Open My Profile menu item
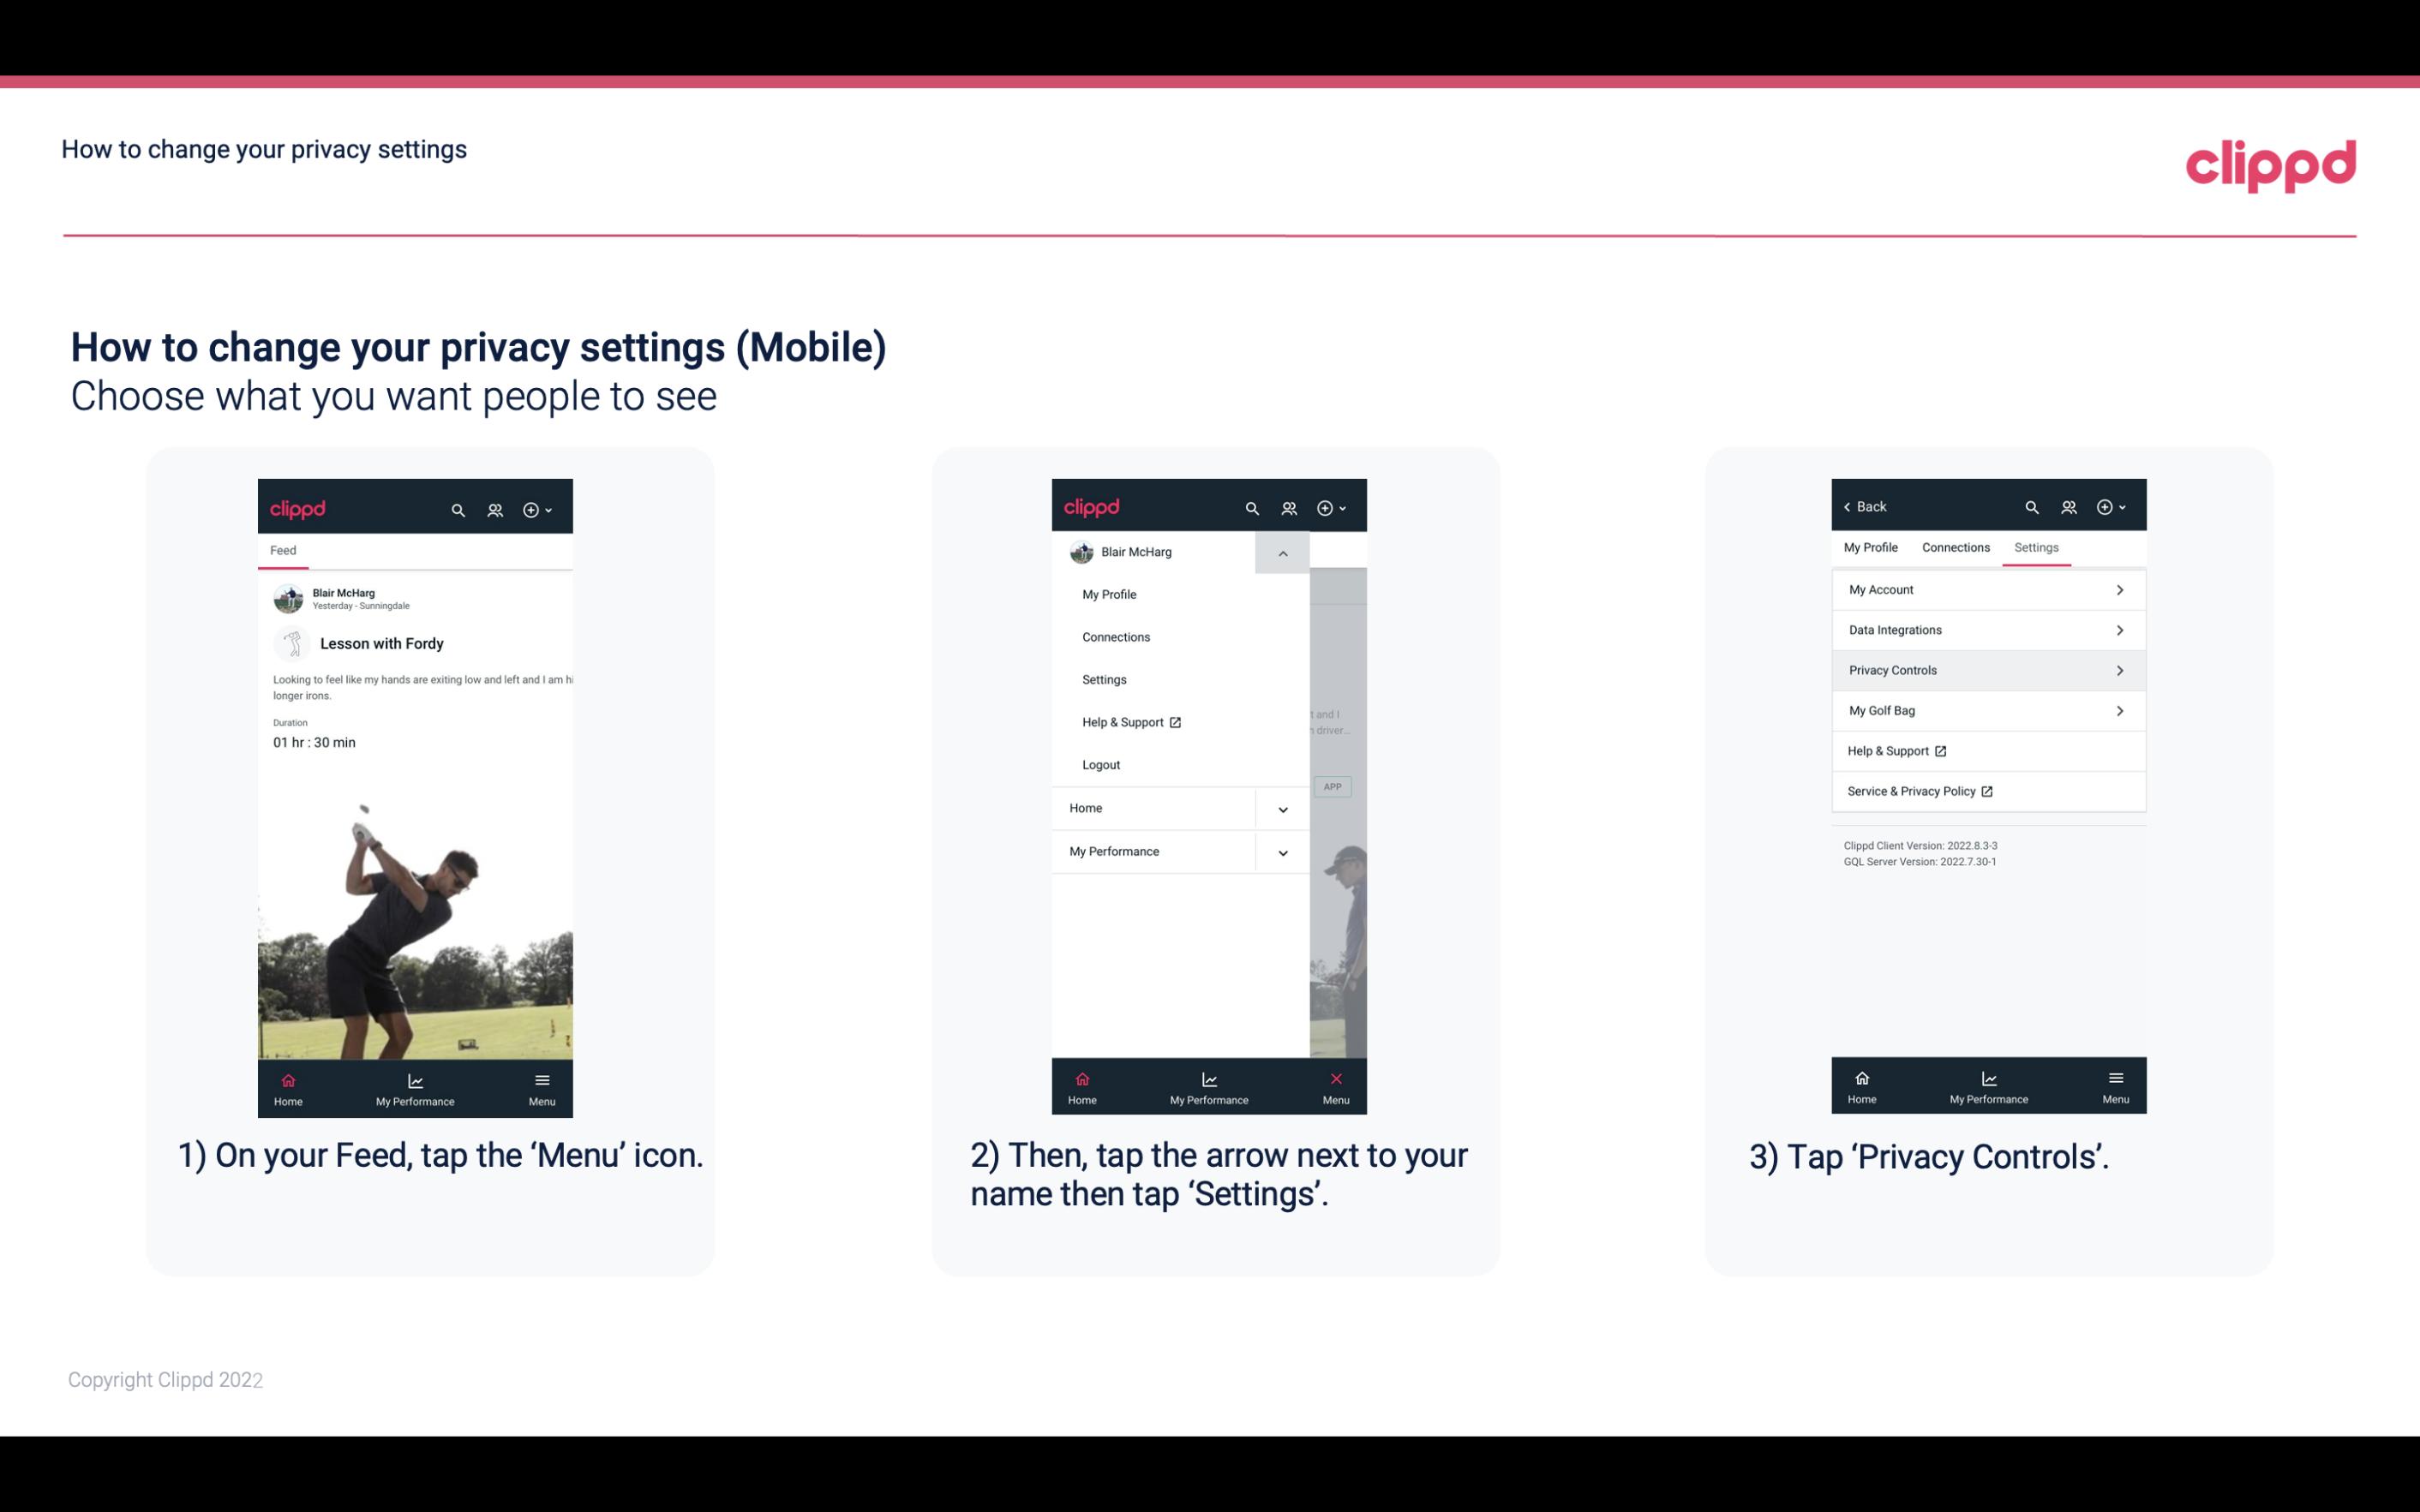Screen dimensions: 2420x1512 click(x=1111, y=594)
